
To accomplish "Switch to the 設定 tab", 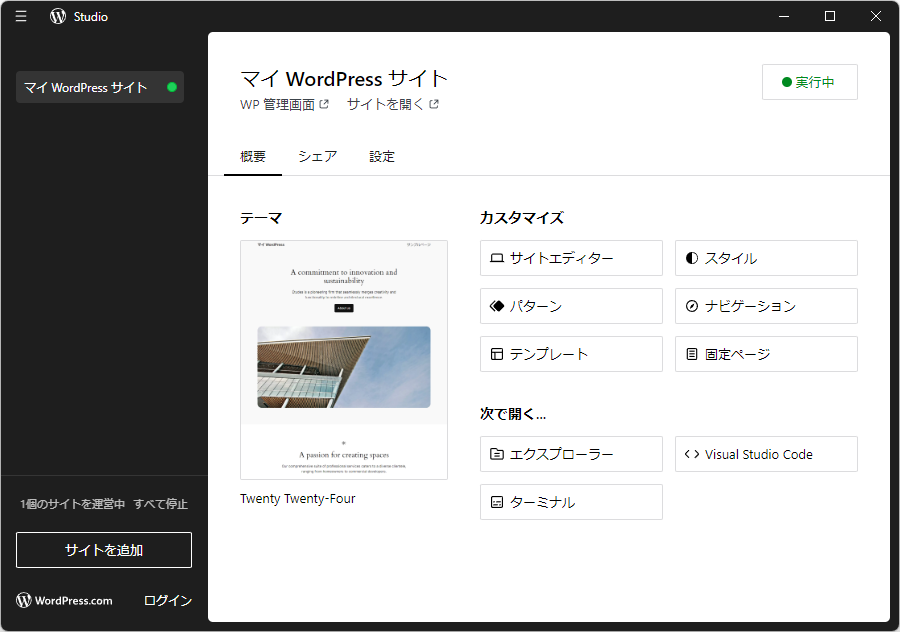I will [x=381, y=156].
